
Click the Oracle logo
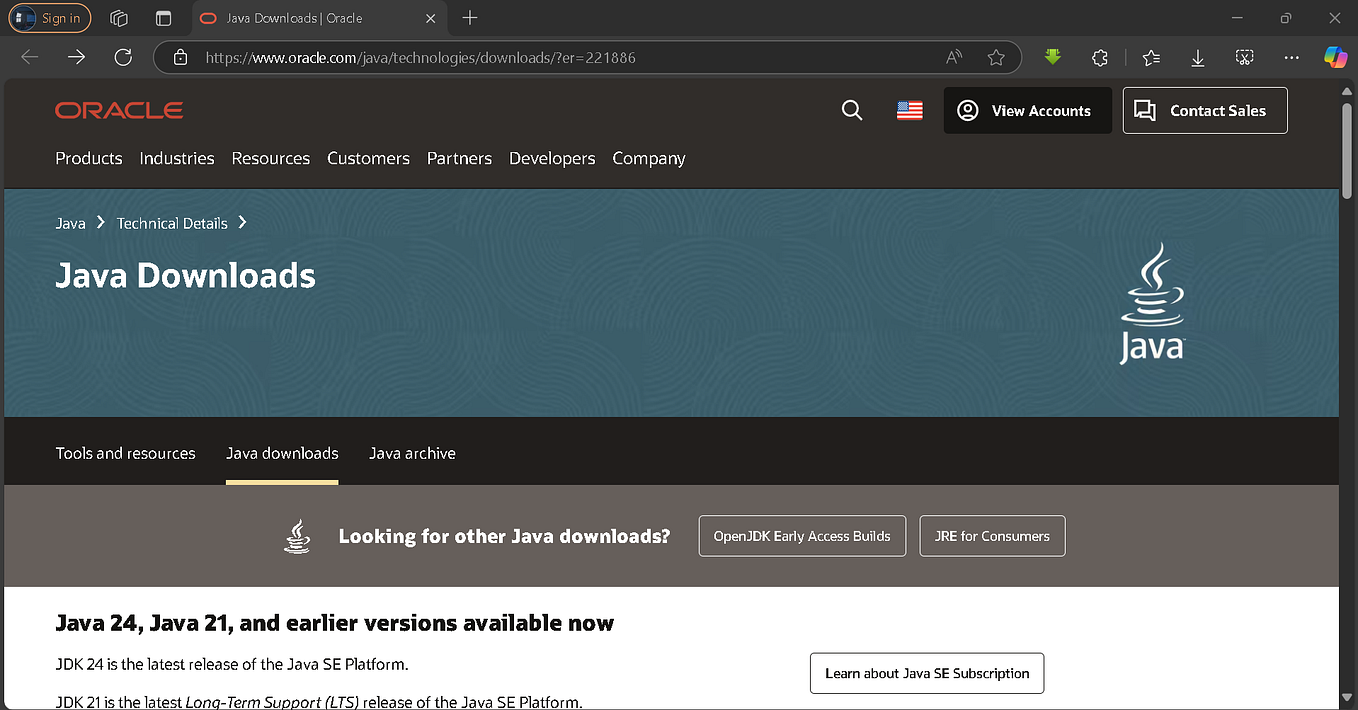[118, 110]
